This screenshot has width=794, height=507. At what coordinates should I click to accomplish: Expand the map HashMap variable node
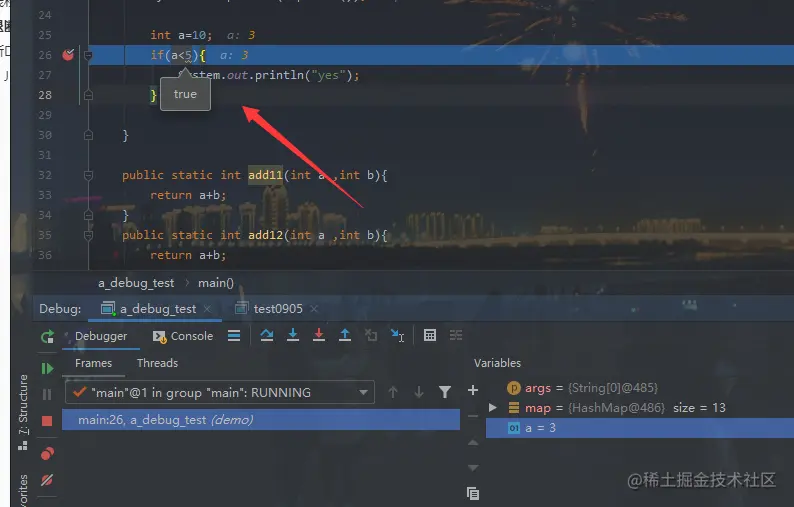pos(493,408)
